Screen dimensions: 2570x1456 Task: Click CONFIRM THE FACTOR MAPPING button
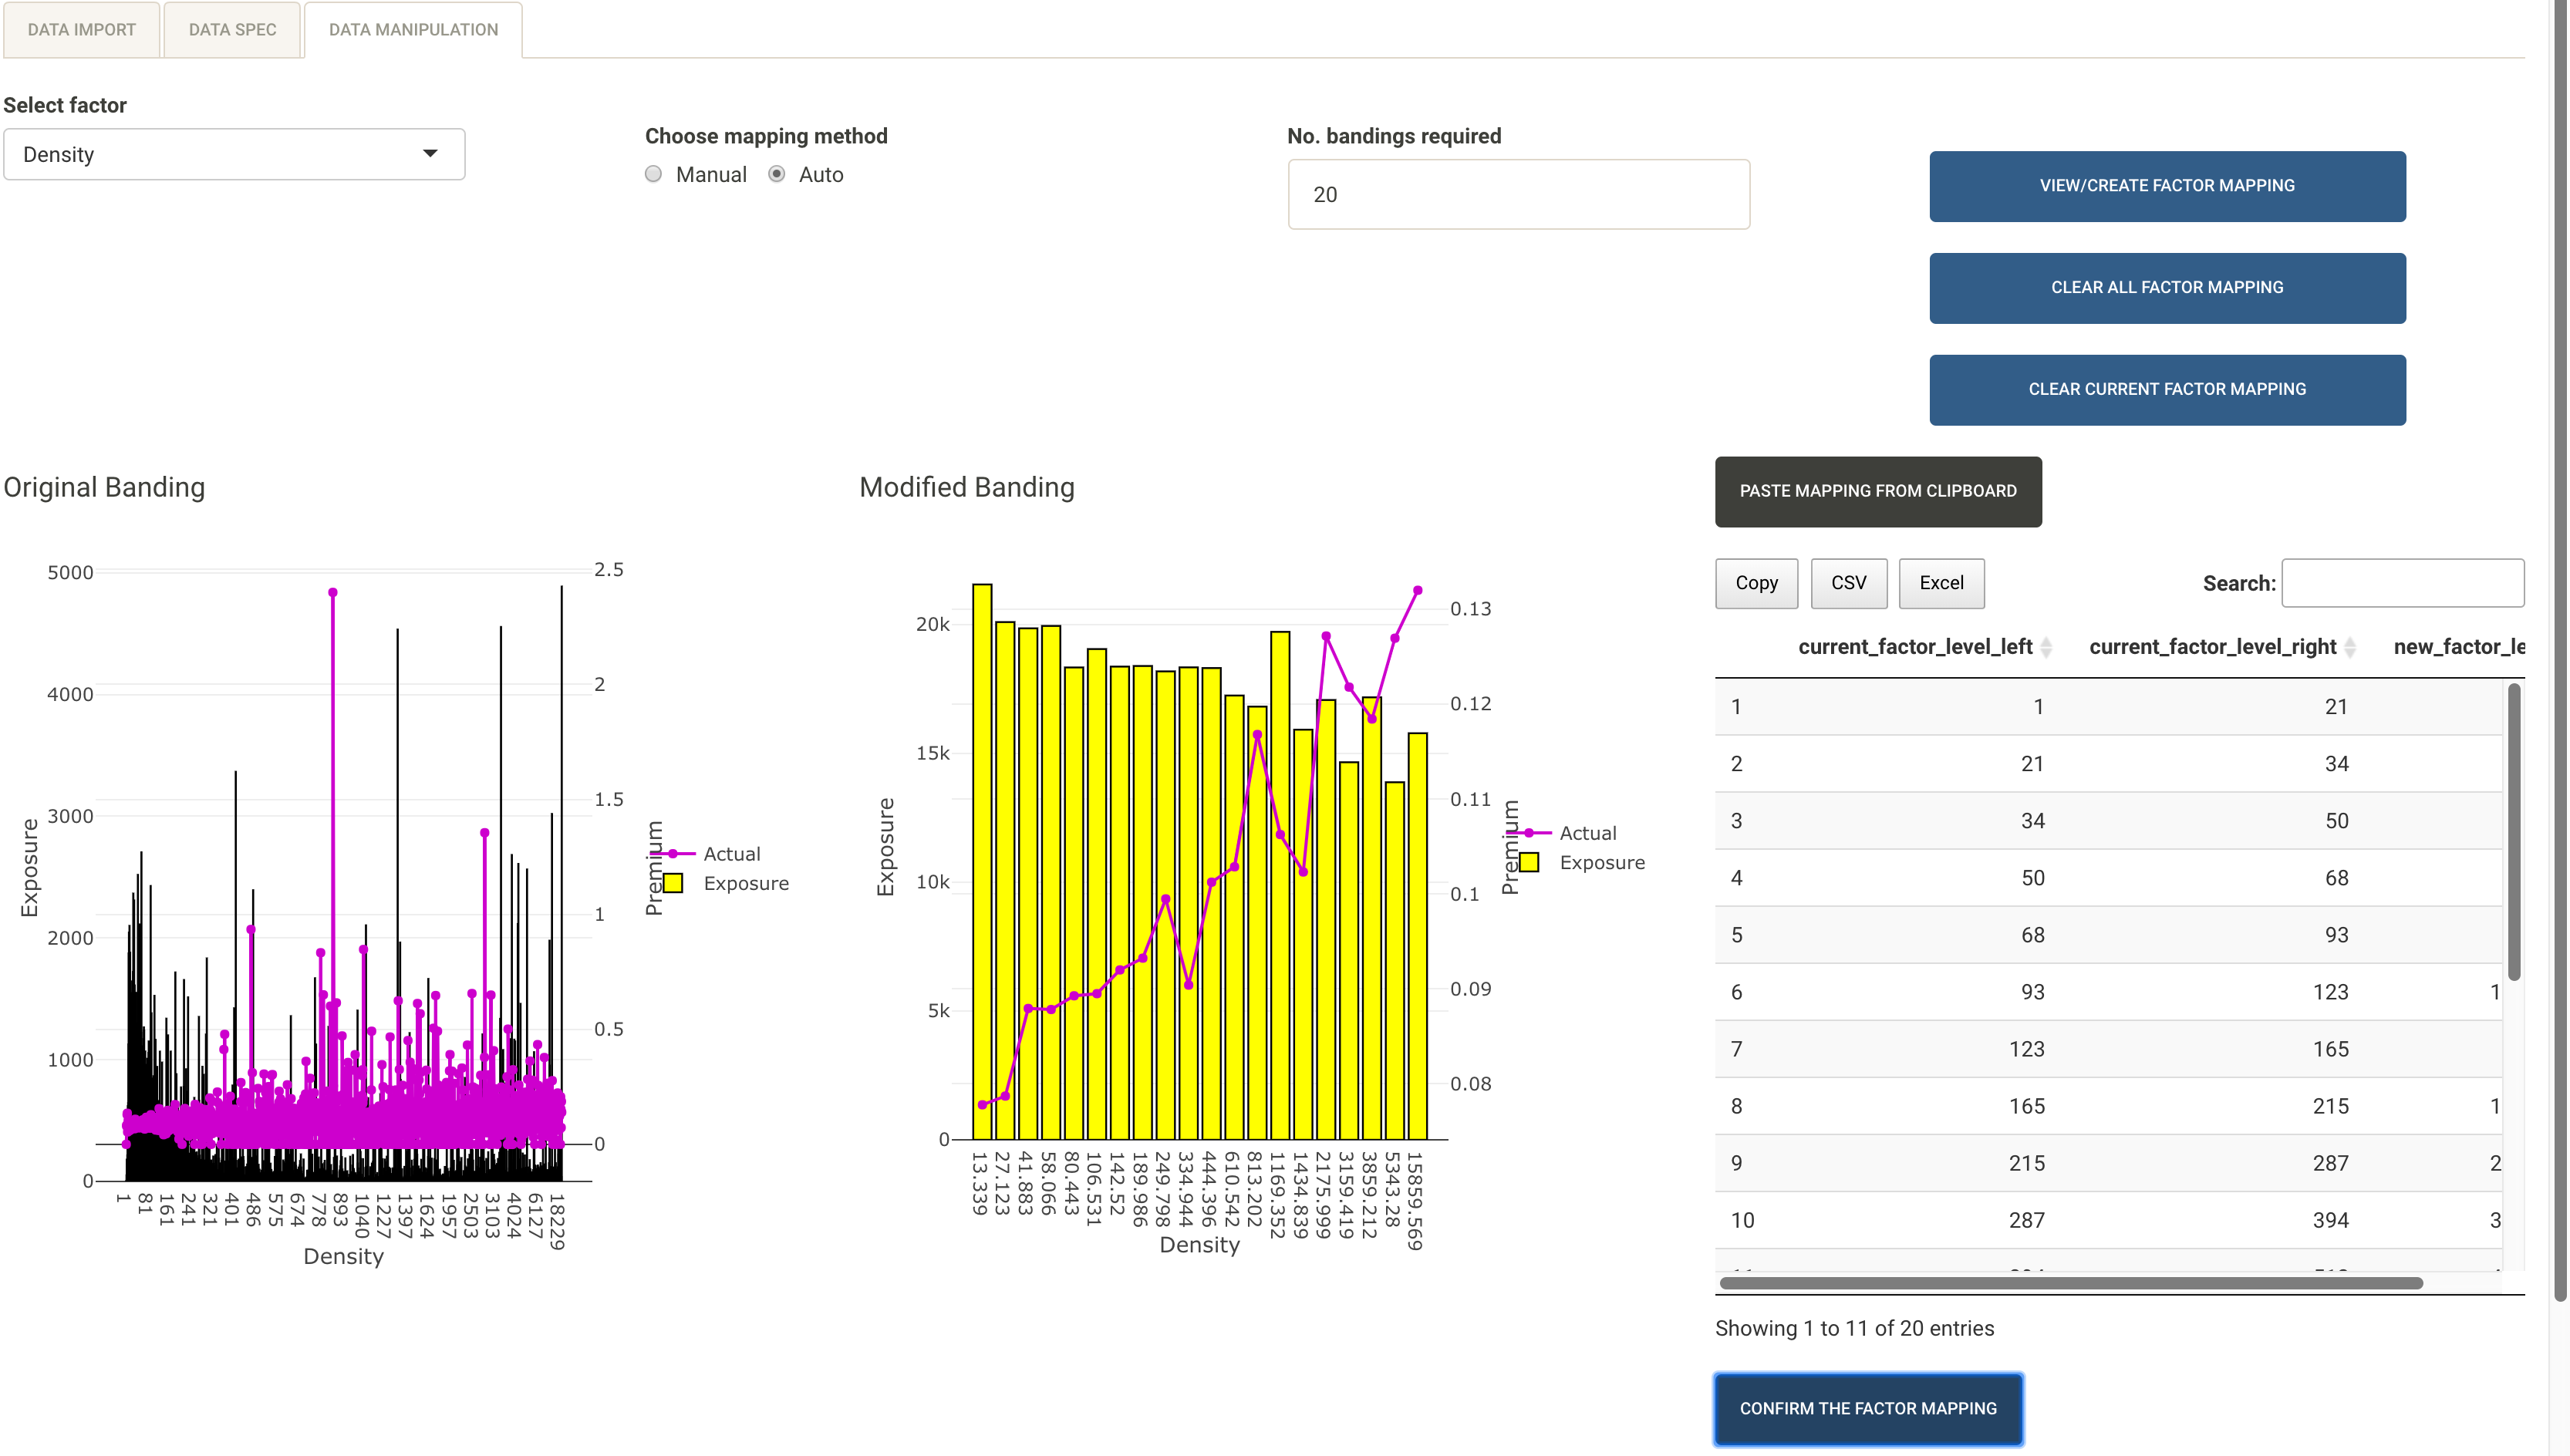(x=1867, y=1408)
